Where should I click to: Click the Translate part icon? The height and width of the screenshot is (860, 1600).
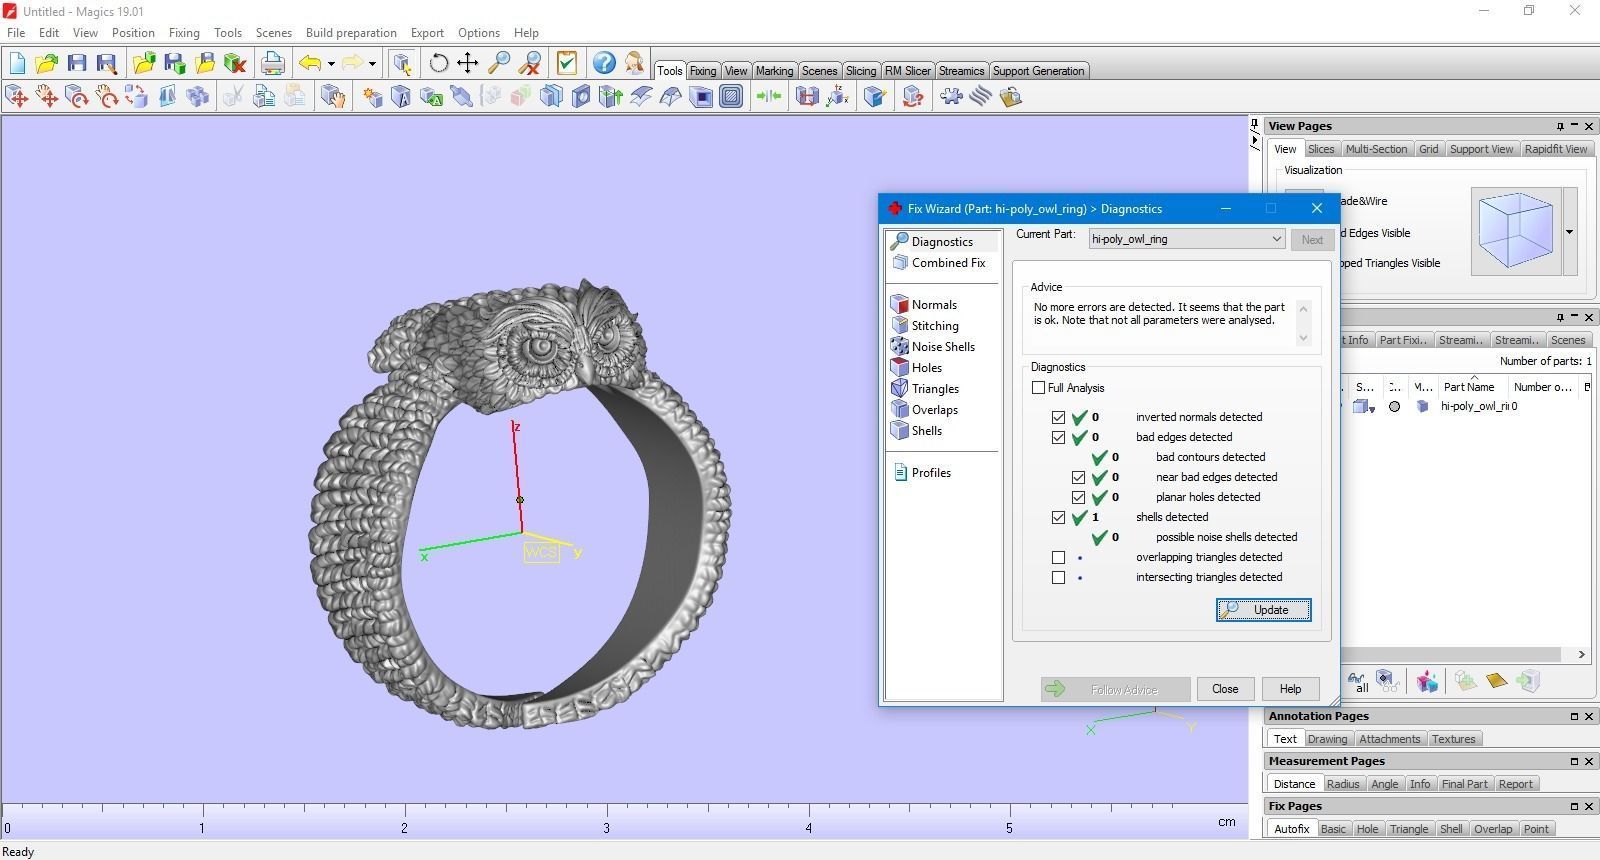[x=17, y=97]
